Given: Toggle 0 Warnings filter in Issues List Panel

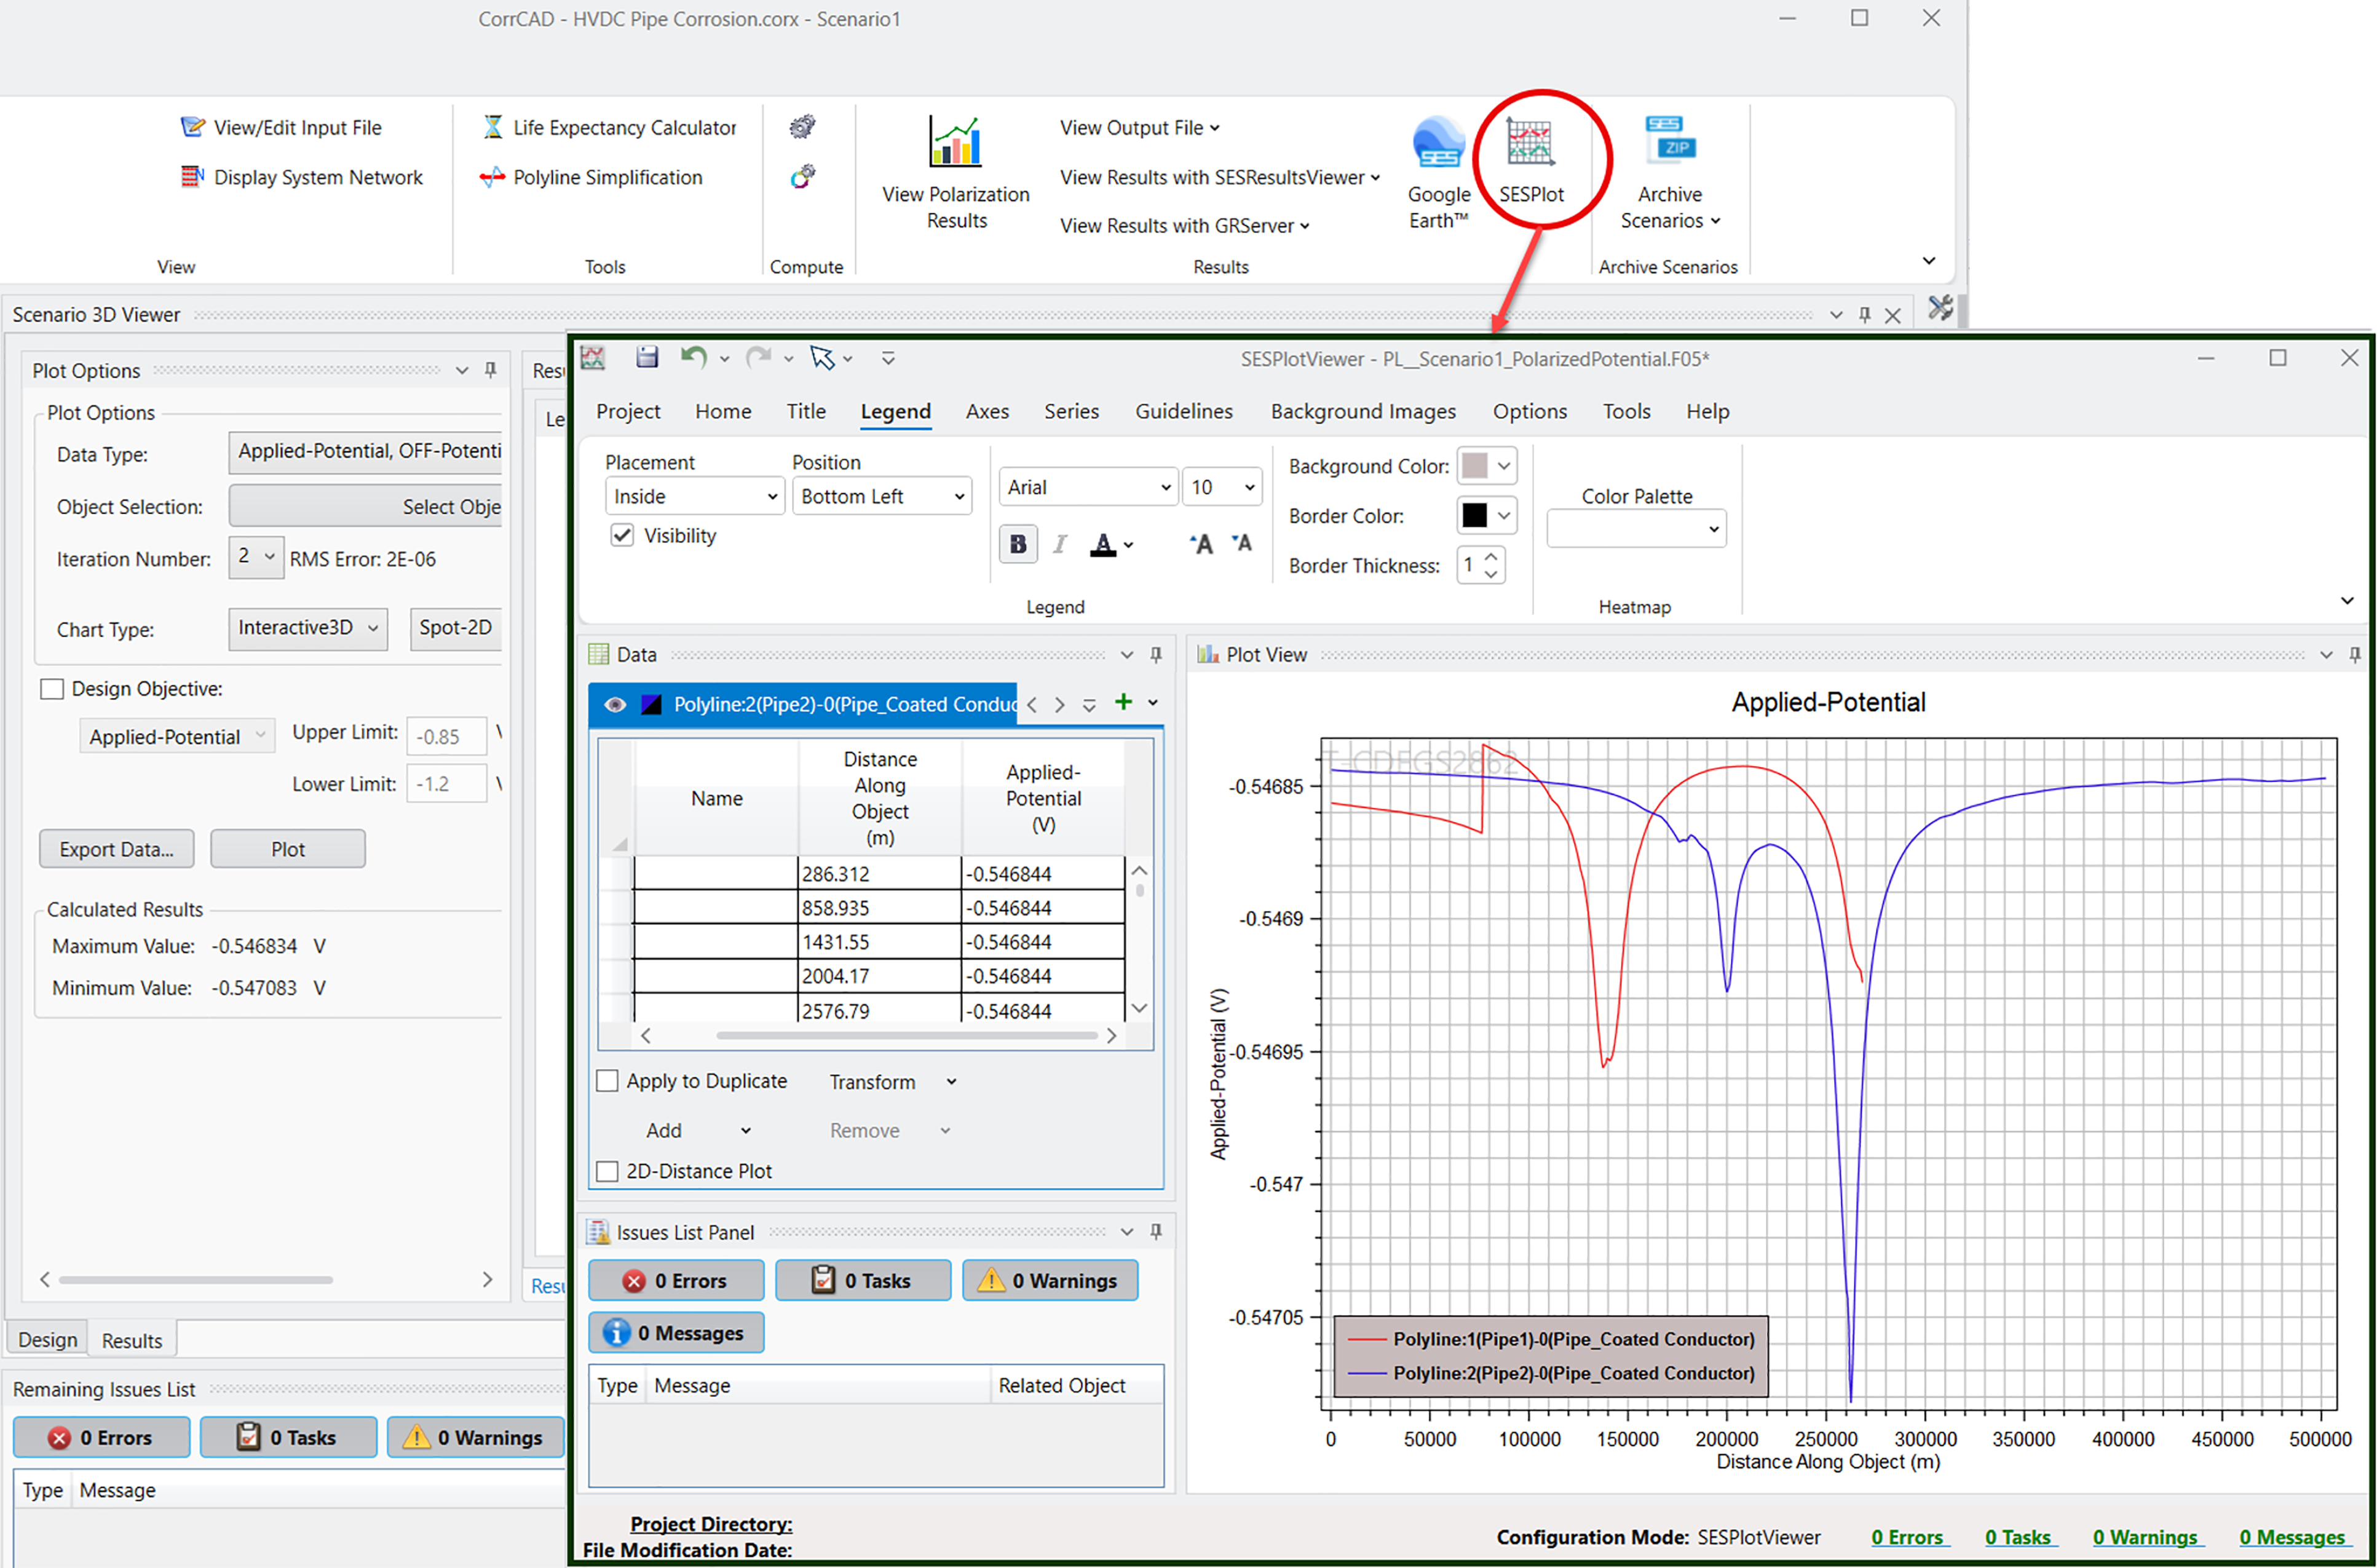Looking at the screenshot, I should (1050, 1280).
